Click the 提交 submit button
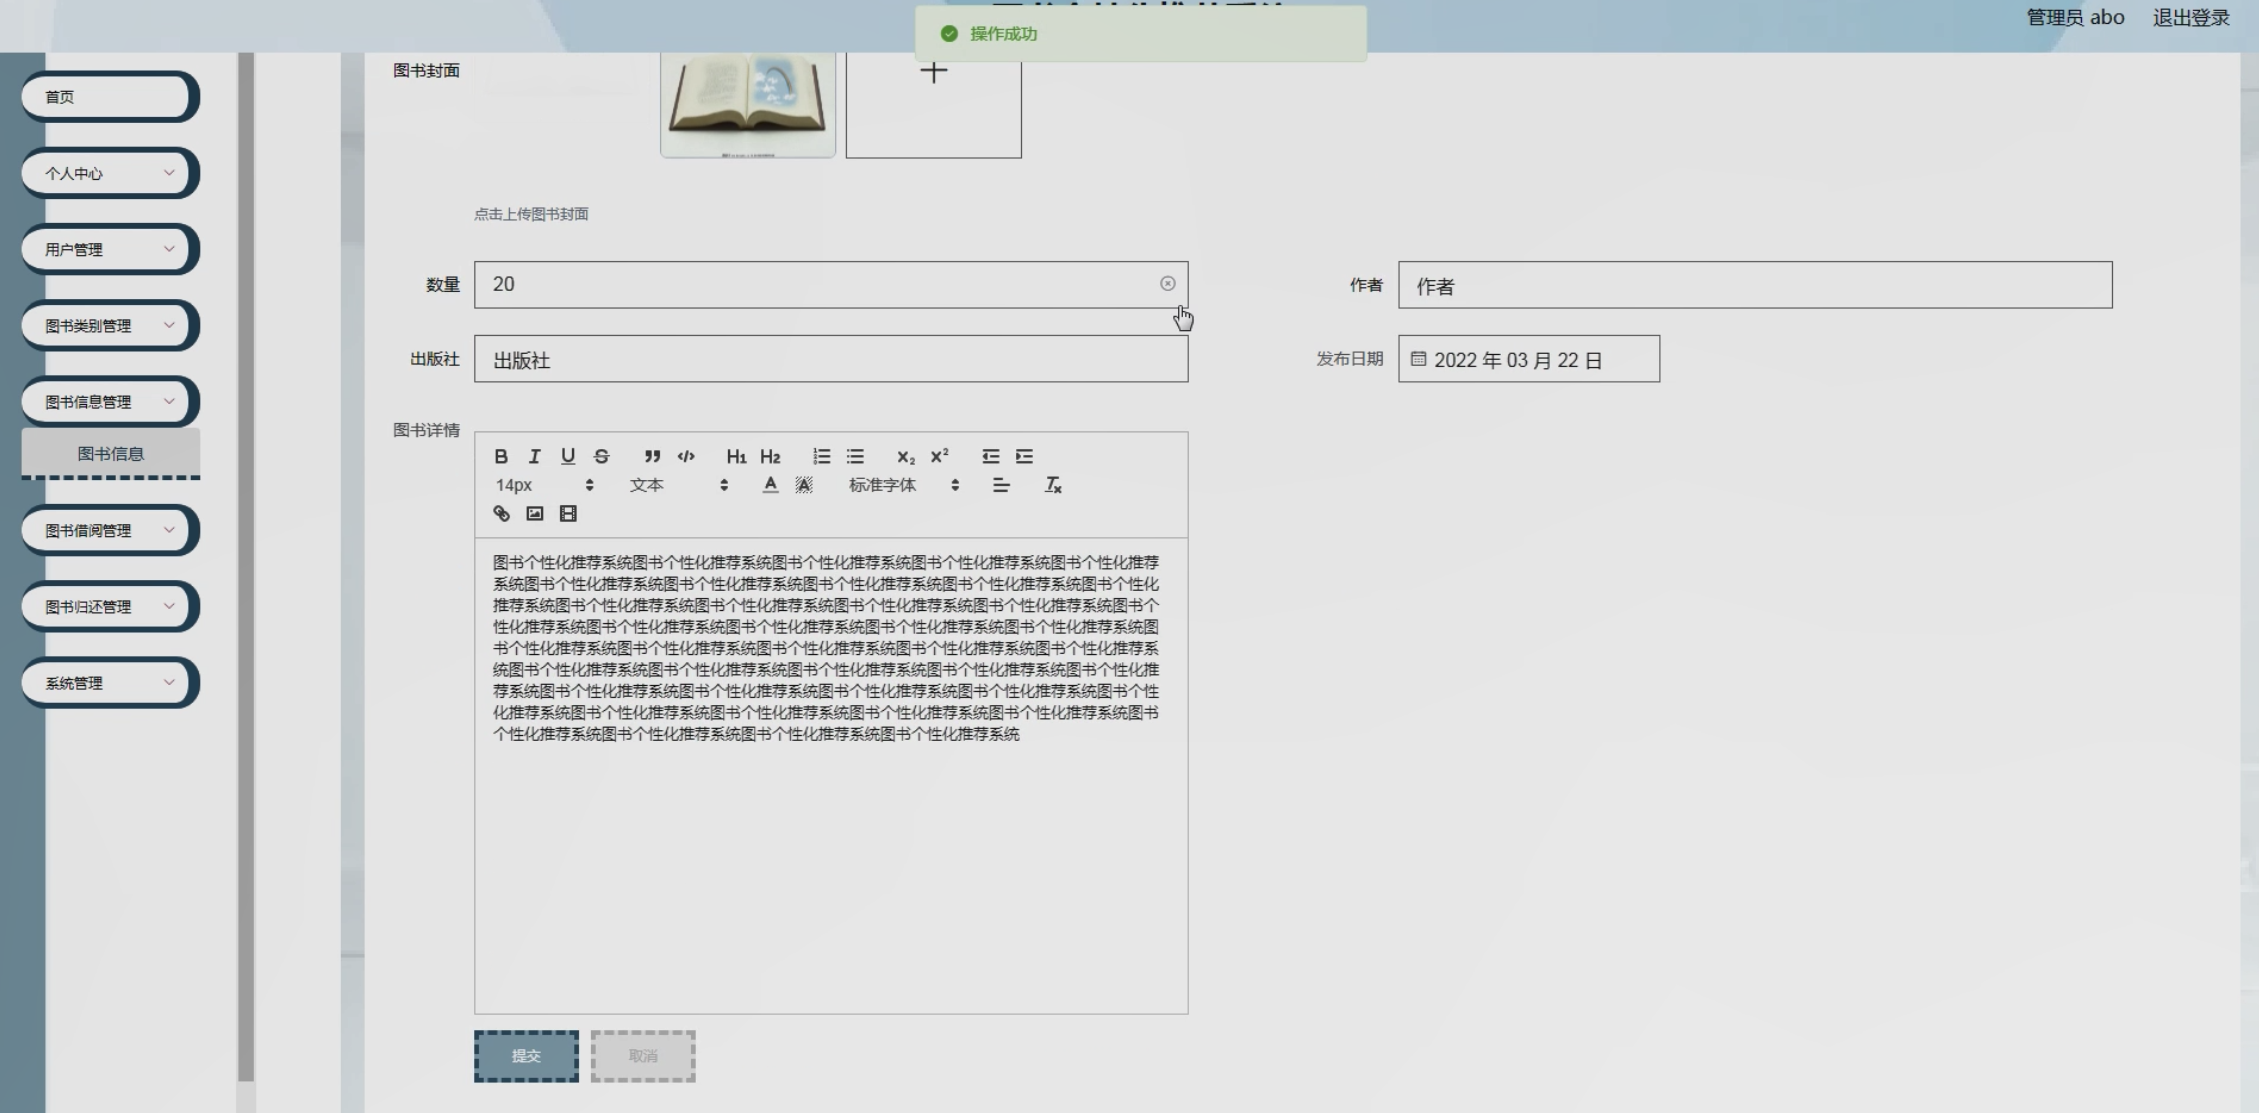This screenshot has width=2259, height=1113. (x=526, y=1056)
